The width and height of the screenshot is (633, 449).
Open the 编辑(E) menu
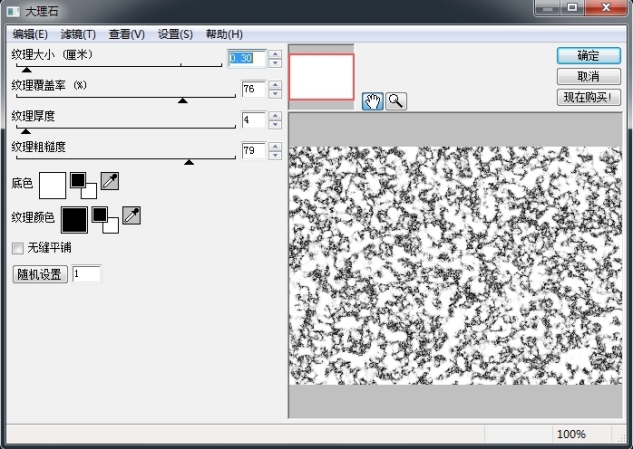tap(30, 34)
